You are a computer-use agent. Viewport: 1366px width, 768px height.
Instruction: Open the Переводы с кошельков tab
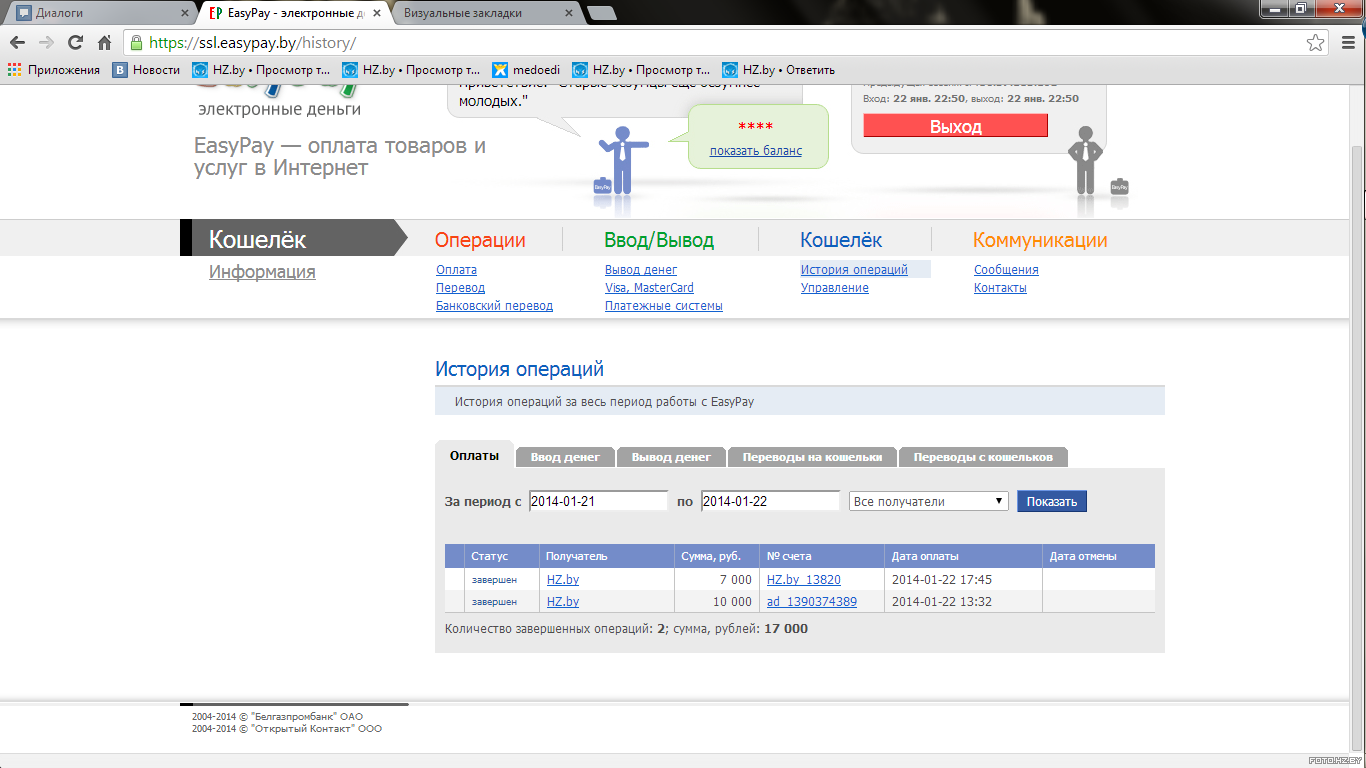983,457
